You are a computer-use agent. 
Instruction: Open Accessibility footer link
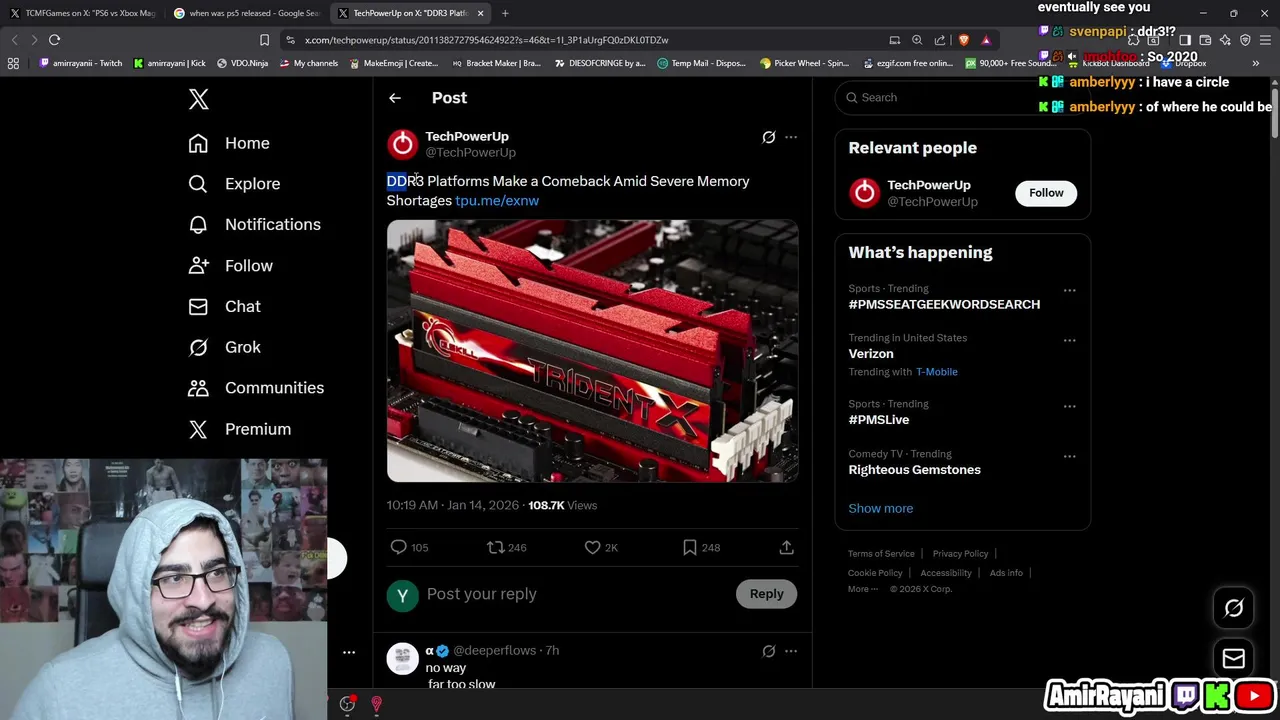945,573
